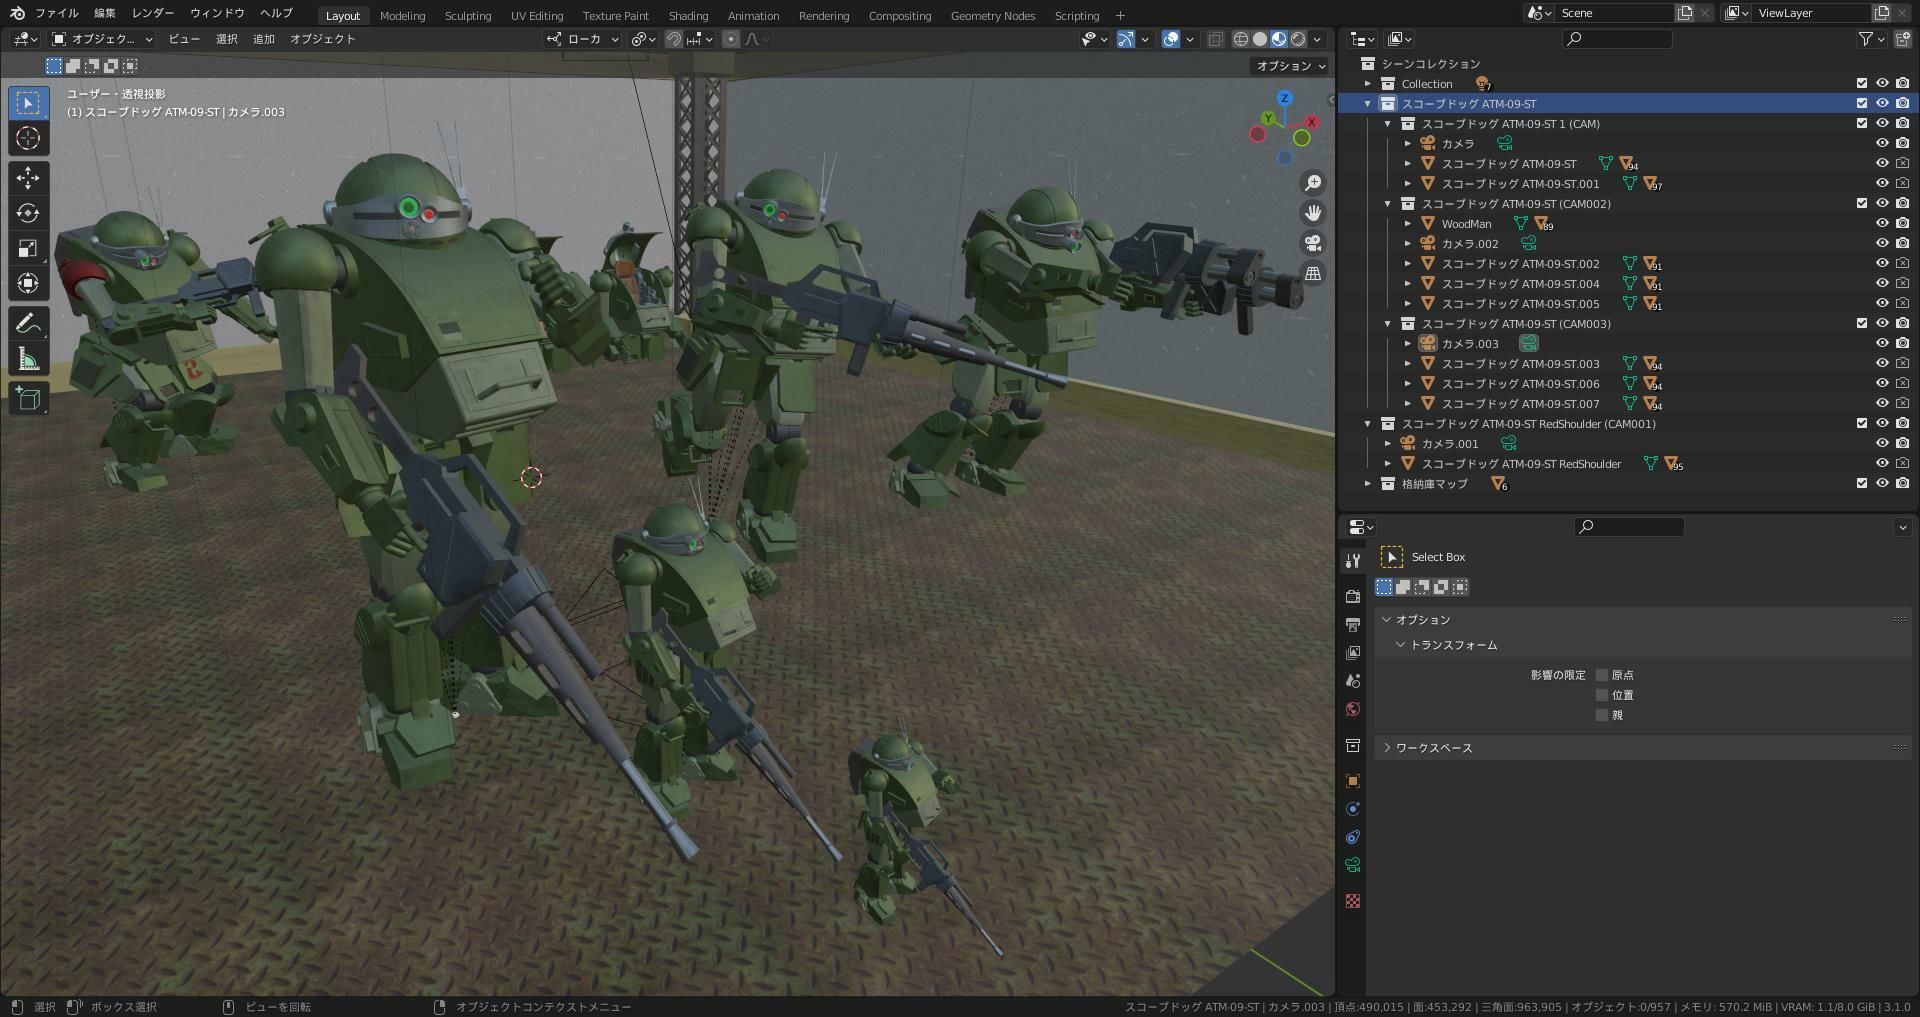This screenshot has height=1017, width=1920.
Task: Collapse スコープドッグ ATM-09-ST collection
Action: click(x=1368, y=104)
